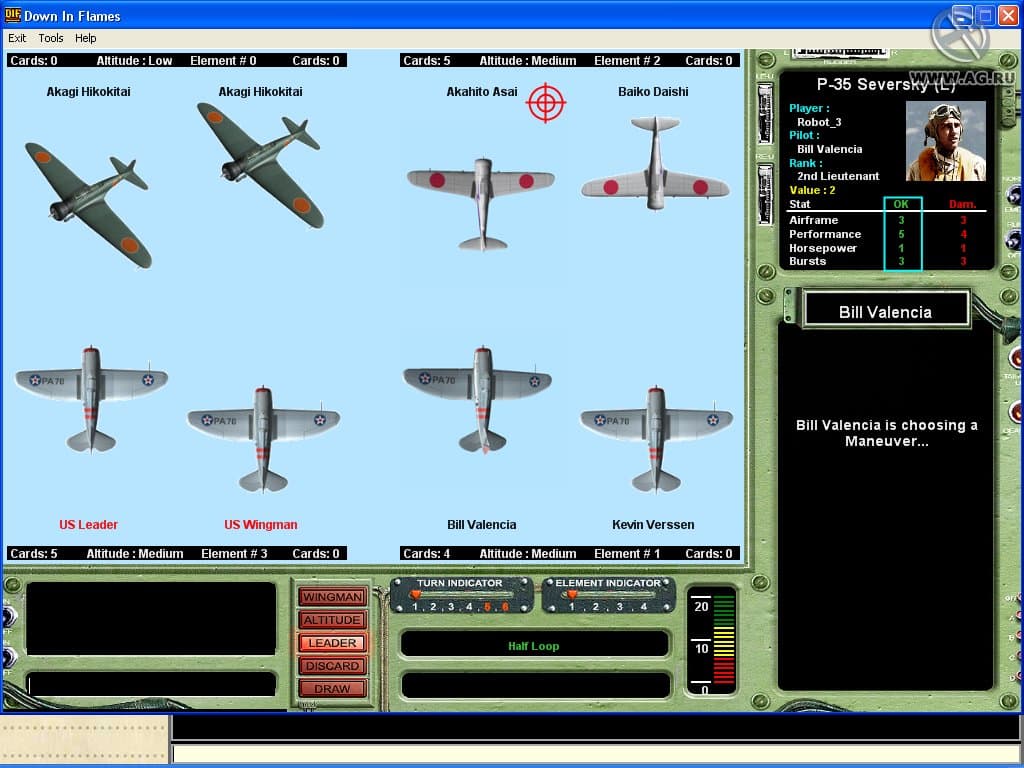
Task: Click the Horsepower stat row
Action: tap(886, 248)
